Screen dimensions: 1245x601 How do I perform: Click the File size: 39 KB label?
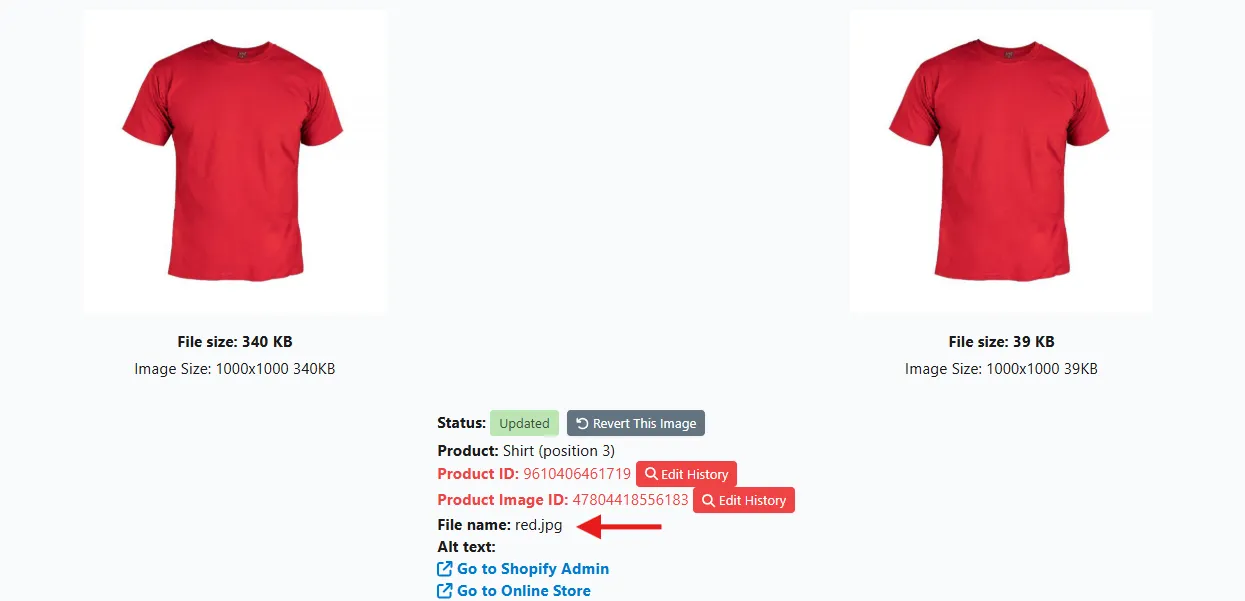[1001, 342]
